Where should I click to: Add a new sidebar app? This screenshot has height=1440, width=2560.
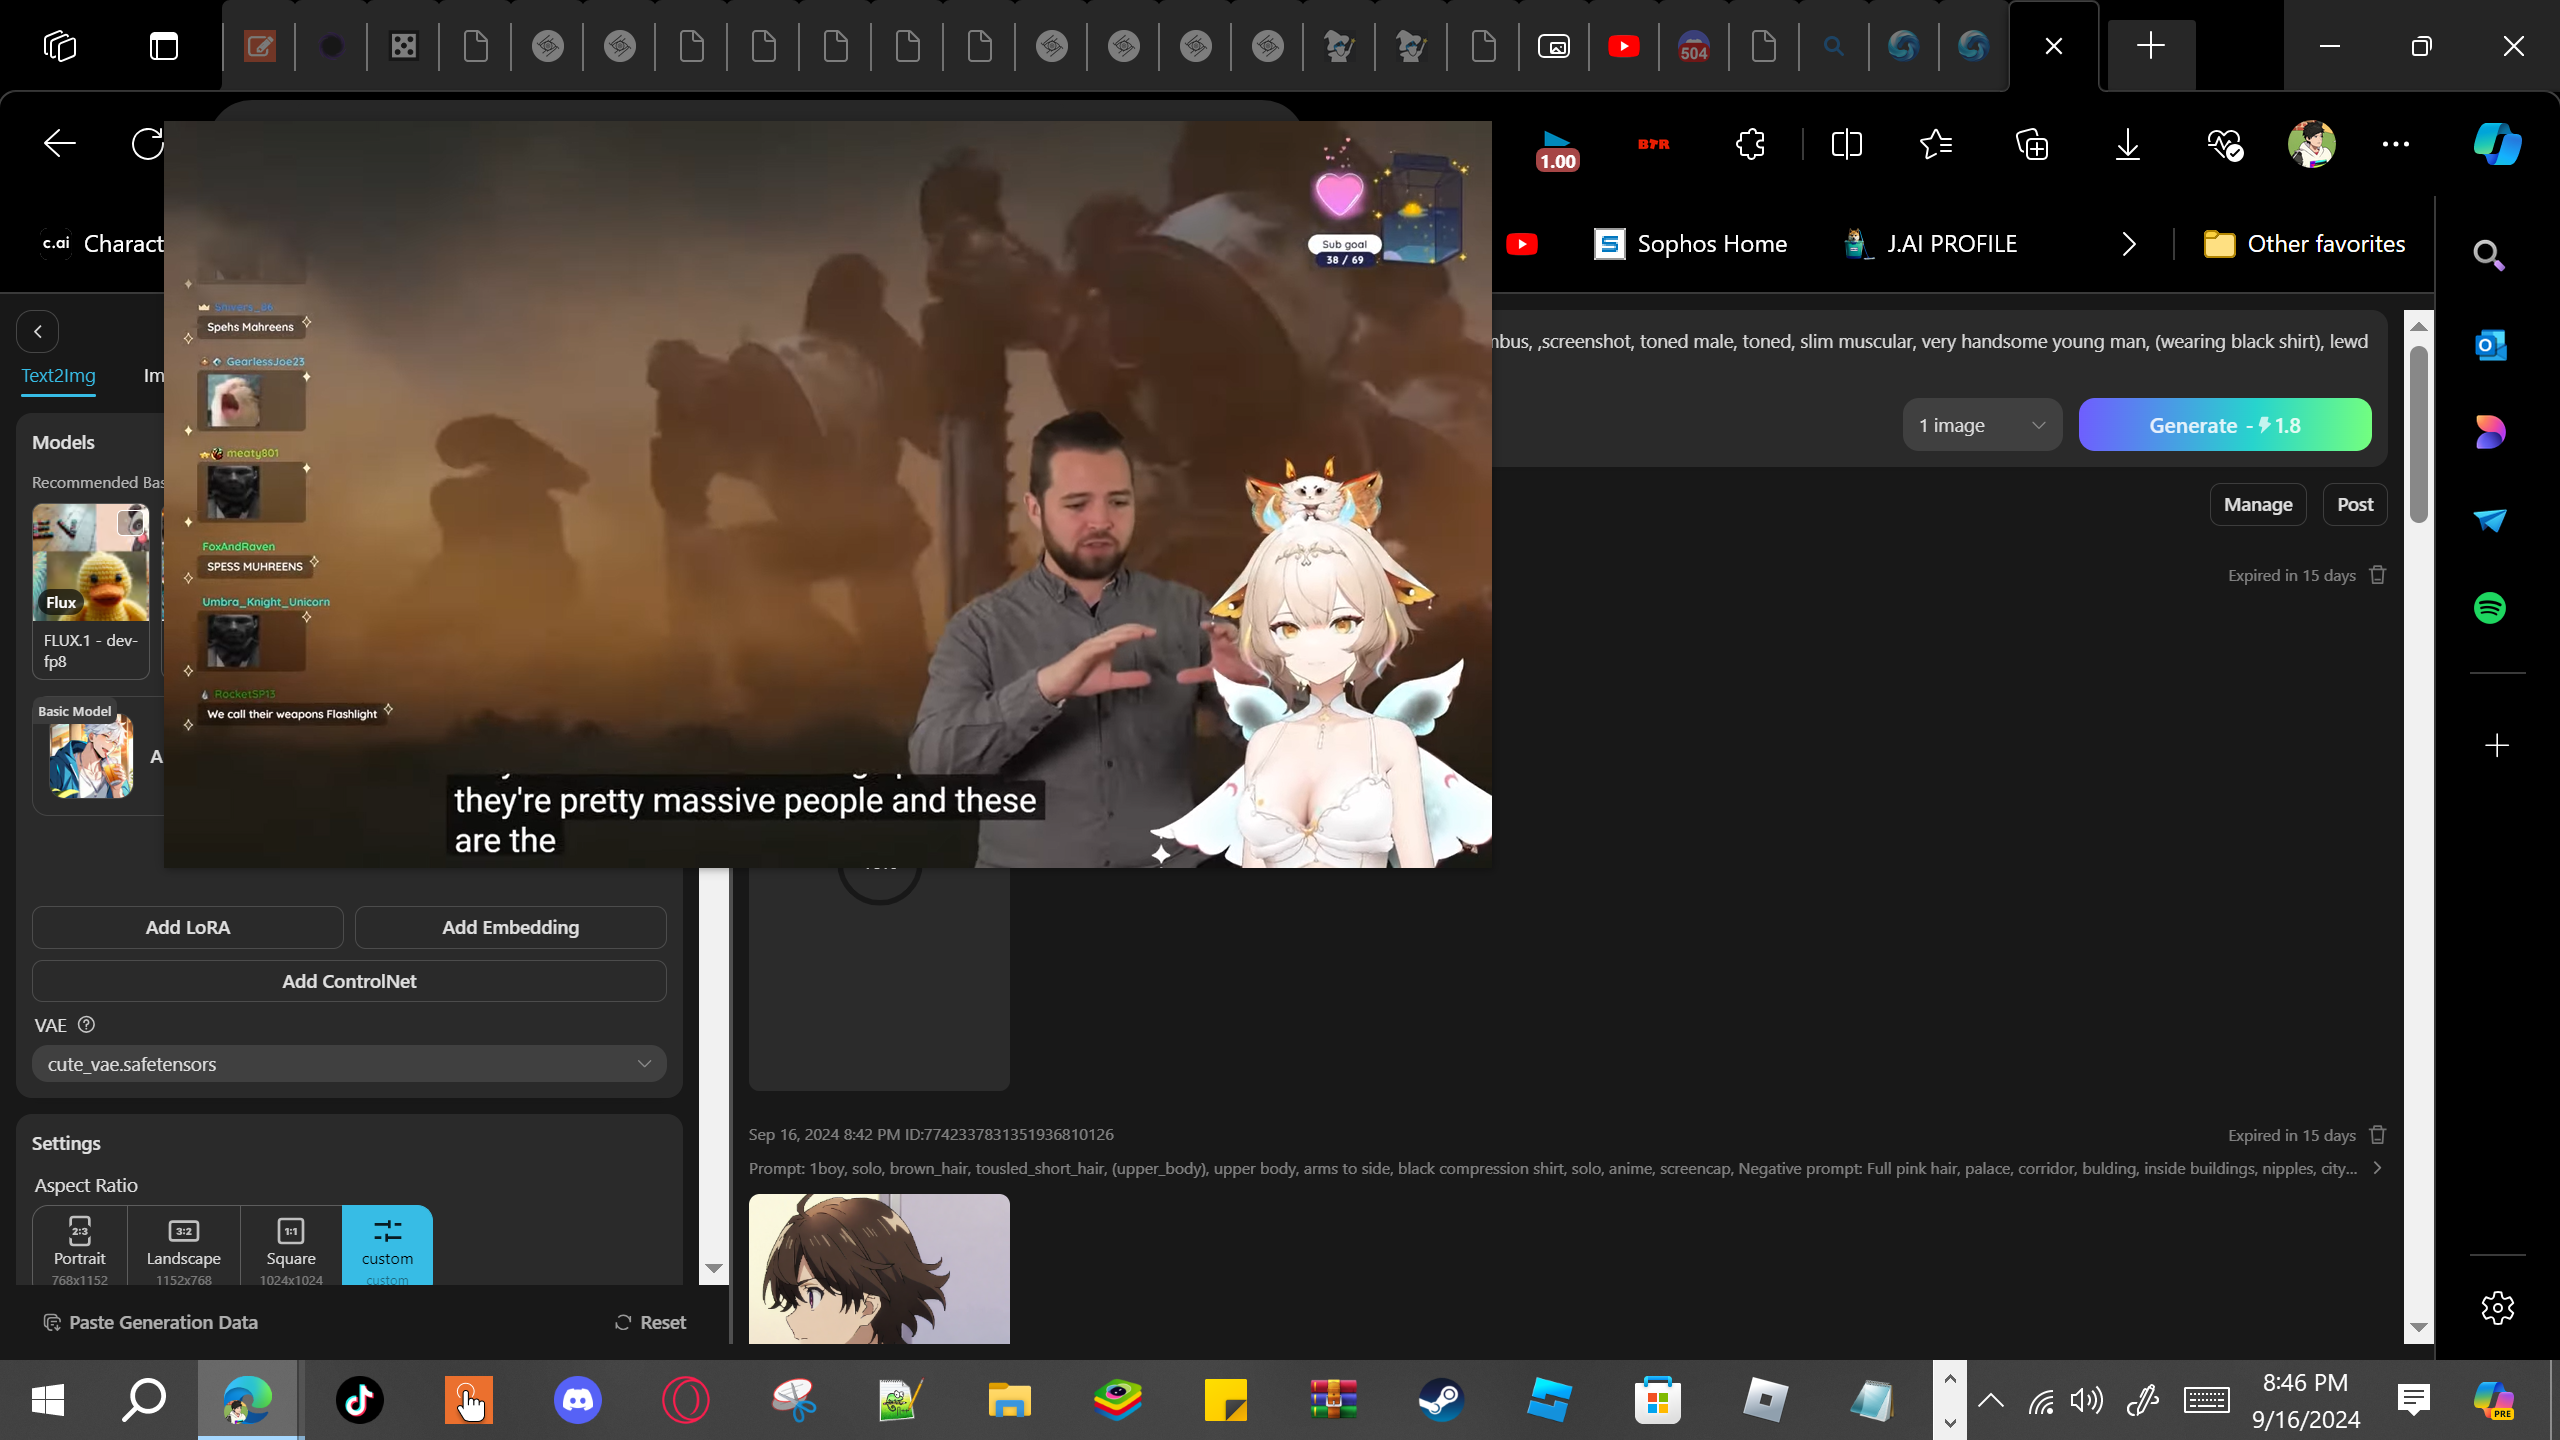click(2497, 746)
